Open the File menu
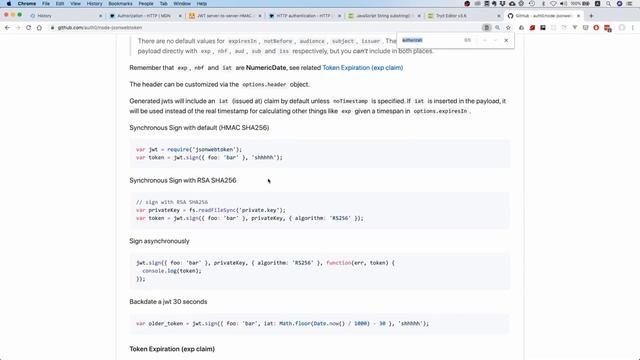Viewport: 640px width, 360px height. (46, 4)
